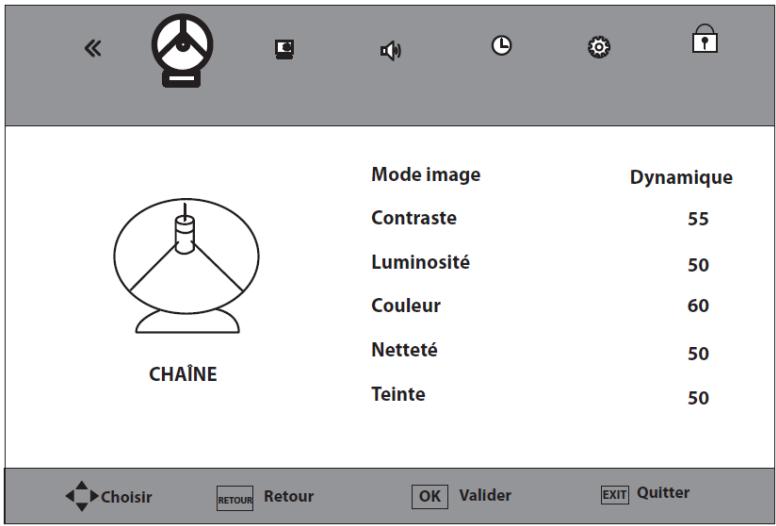Open the picture settings menu icon
Image resolution: width=776 pixels, height=526 pixels.
point(285,49)
